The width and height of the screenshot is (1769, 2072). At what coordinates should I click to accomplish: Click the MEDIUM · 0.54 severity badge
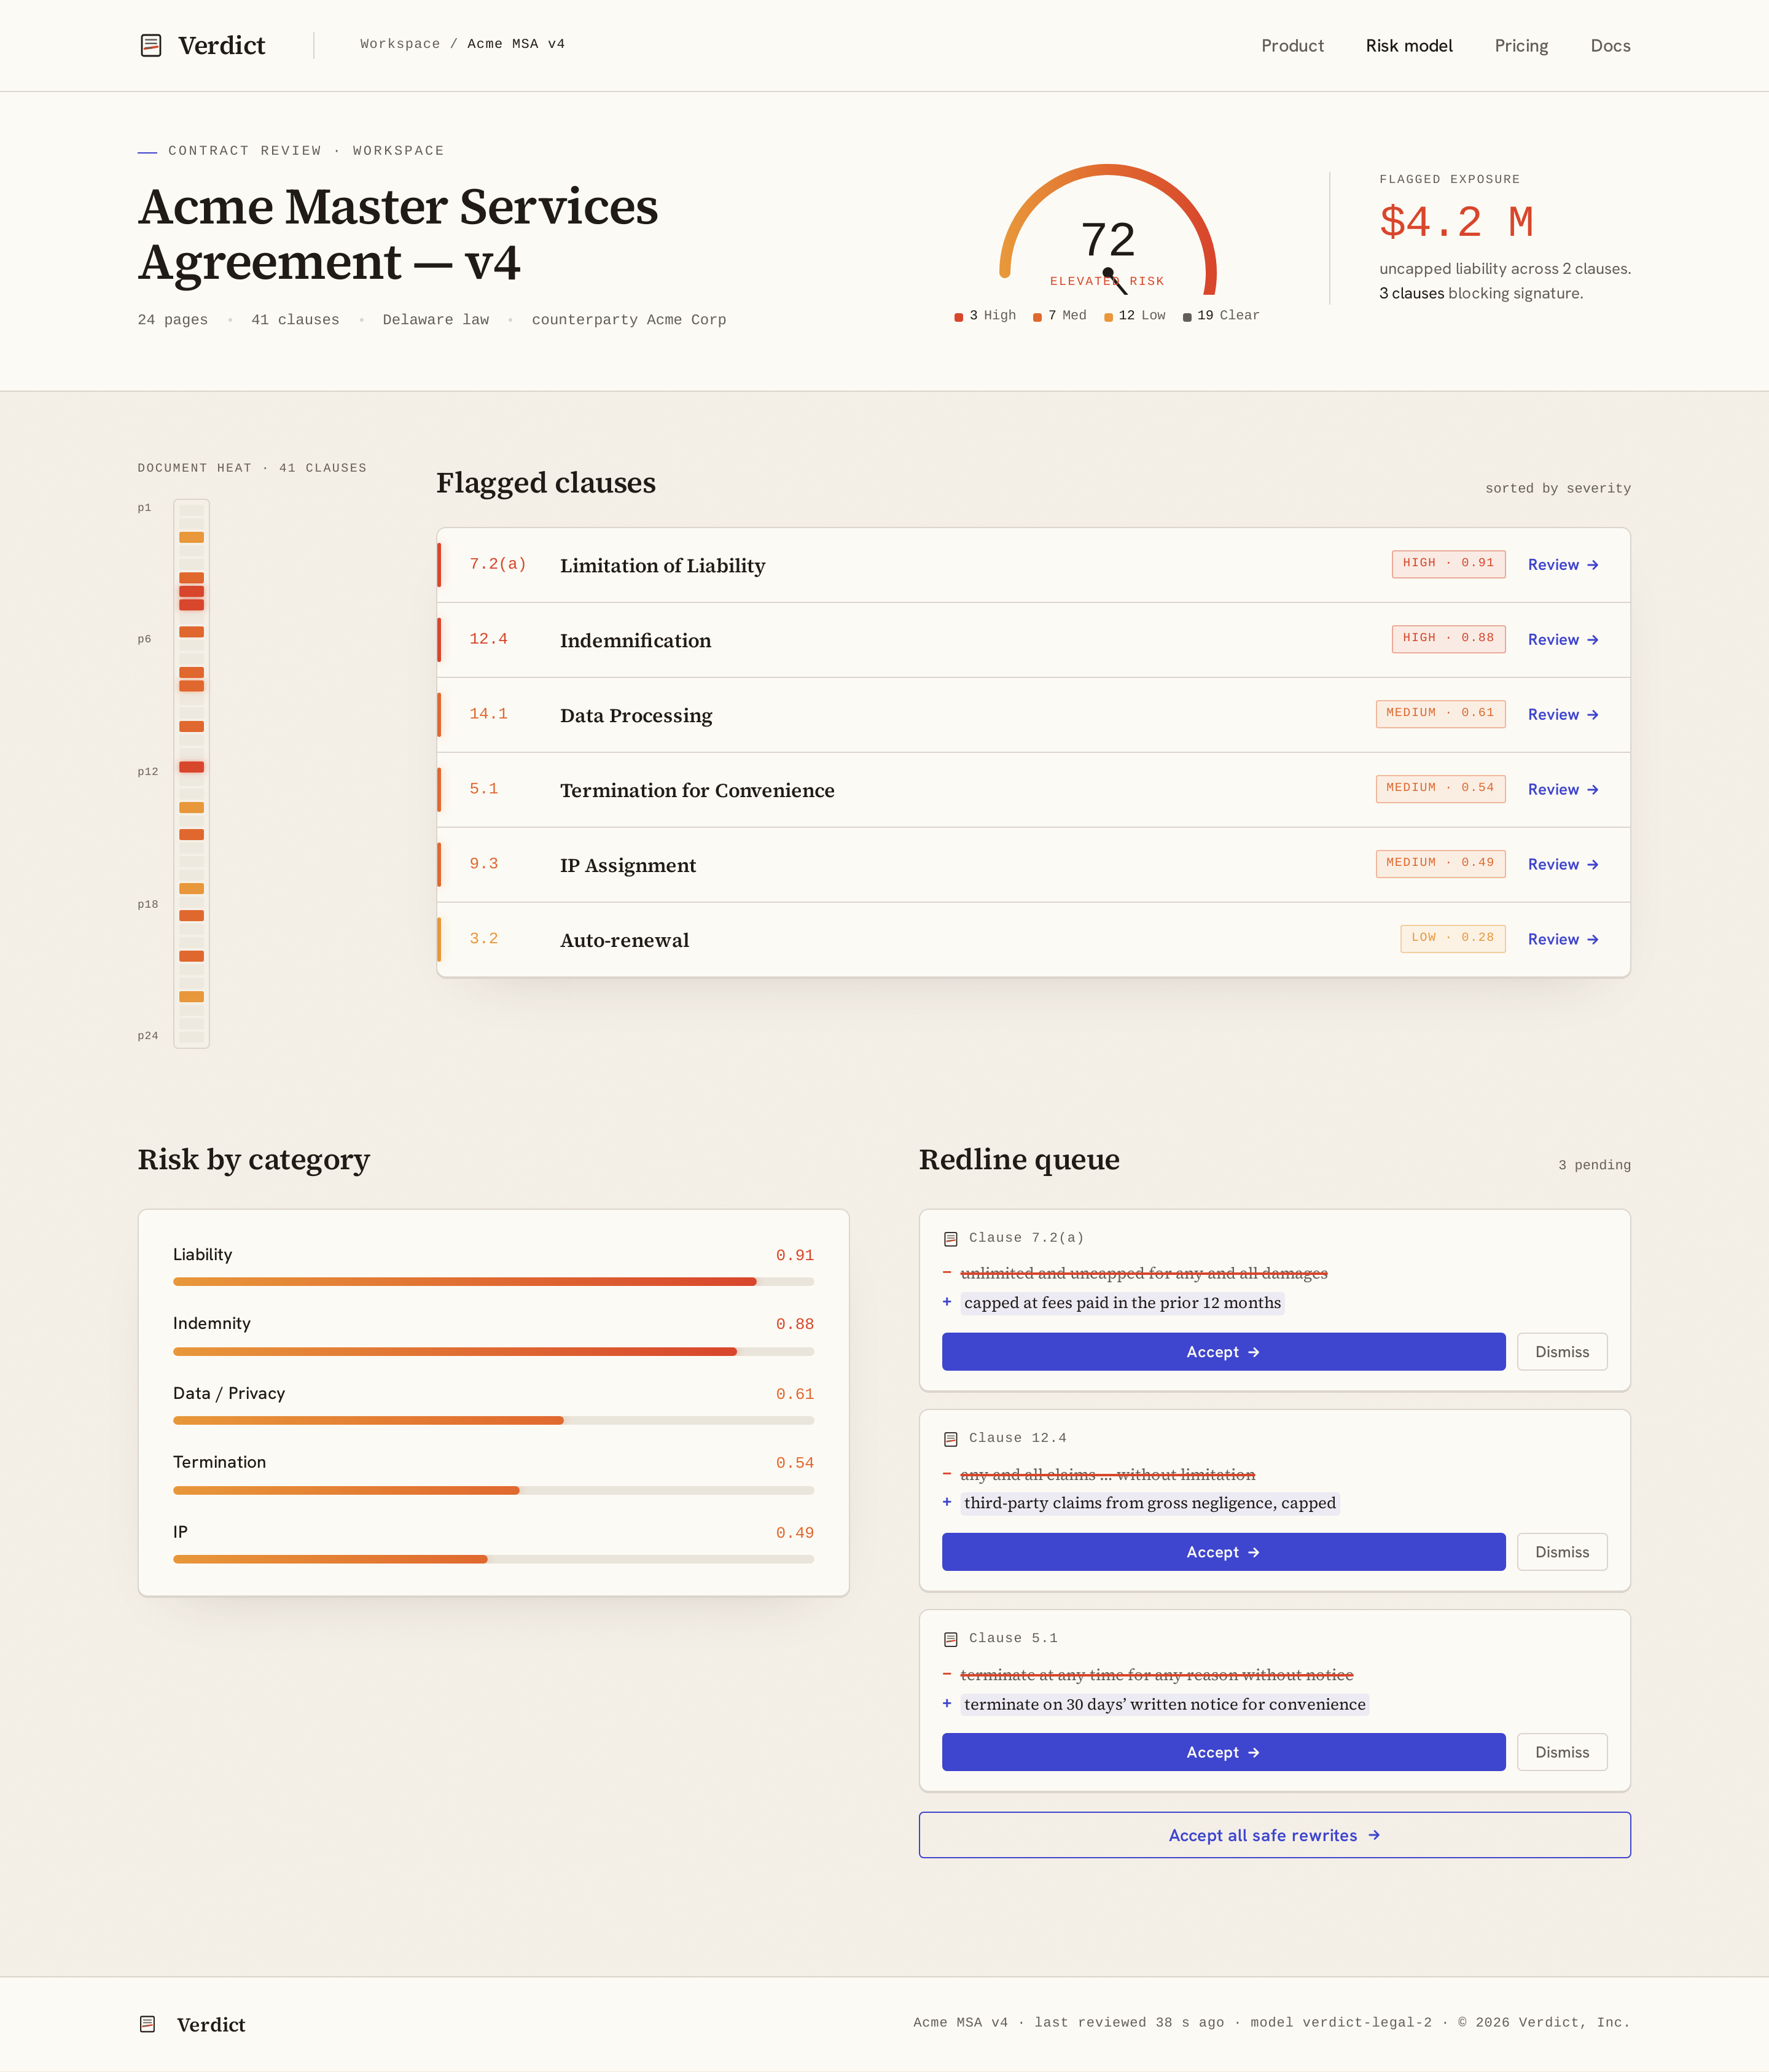click(1440, 789)
